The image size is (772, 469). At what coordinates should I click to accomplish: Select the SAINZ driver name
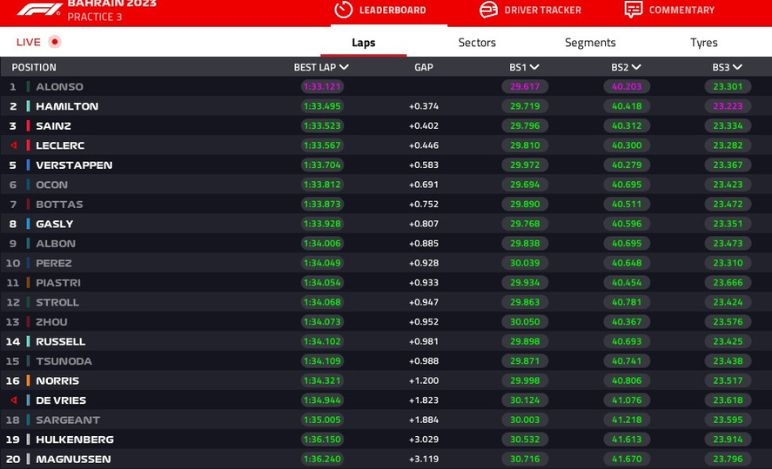tap(53, 126)
